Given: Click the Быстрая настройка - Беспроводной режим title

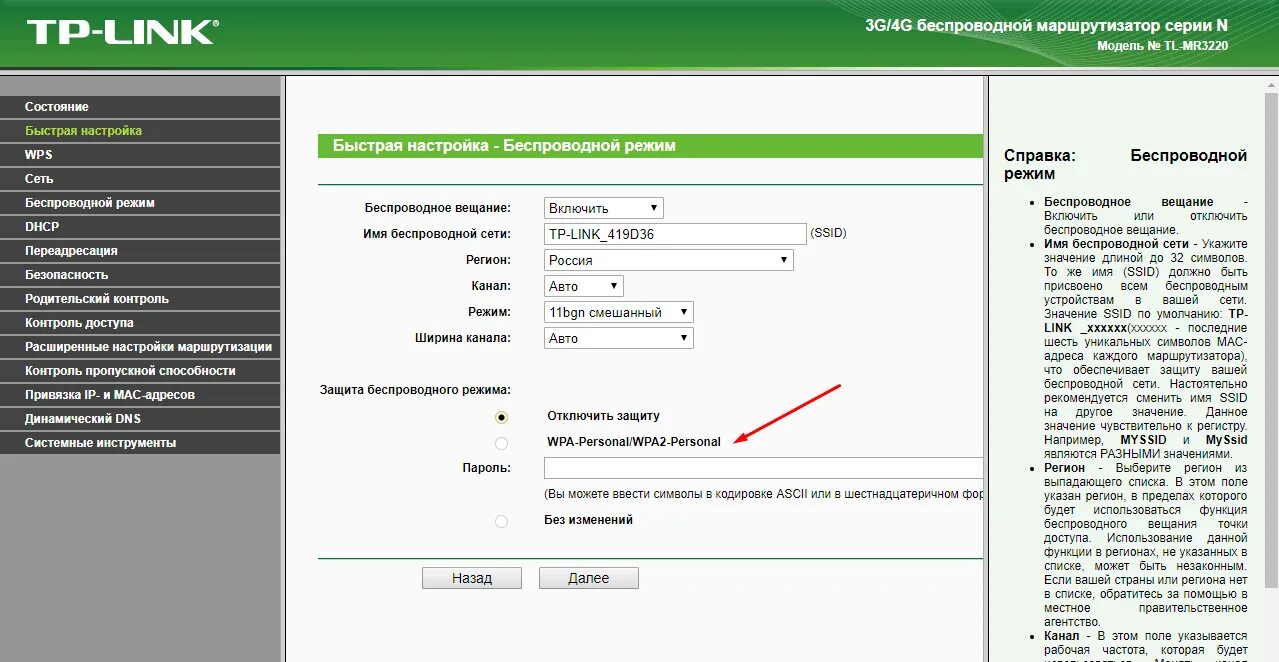Looking at the screenshot, I should 504,146.
